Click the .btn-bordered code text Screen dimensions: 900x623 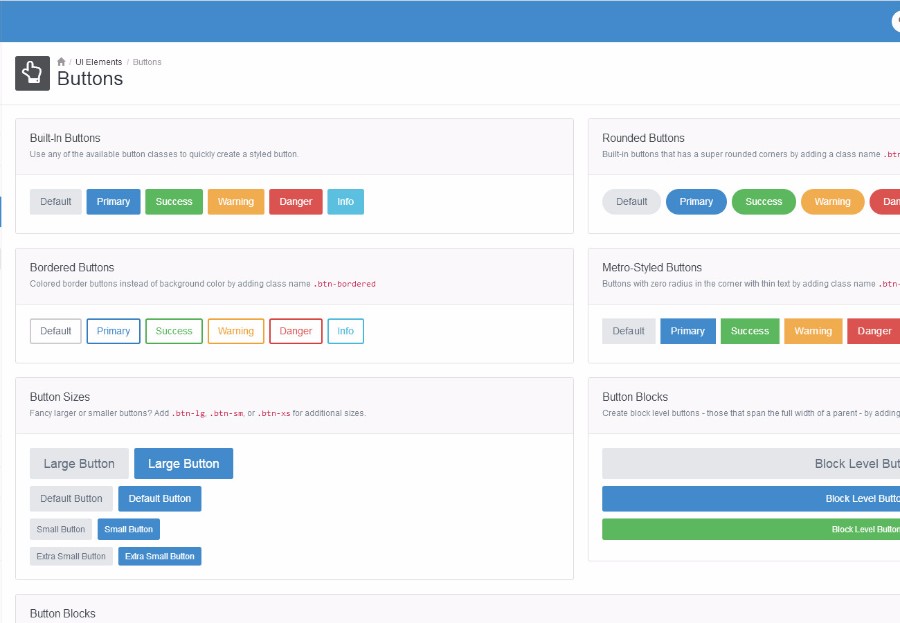pos(344,284)
